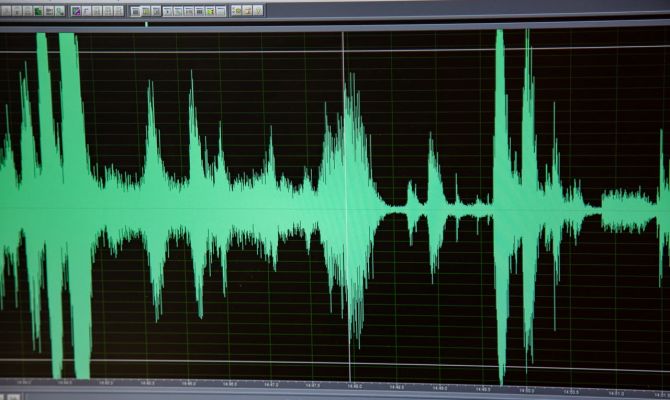The width and height of the screenshot is (670, 400).
Task: Click the final icon at the toolbar's right end
Action: point(258,11)
